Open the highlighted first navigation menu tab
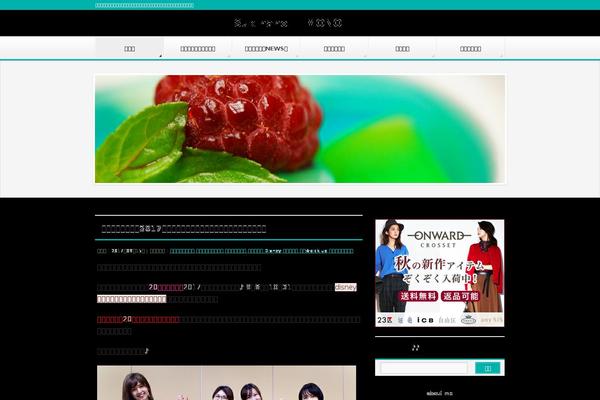 tap(129, 48)
